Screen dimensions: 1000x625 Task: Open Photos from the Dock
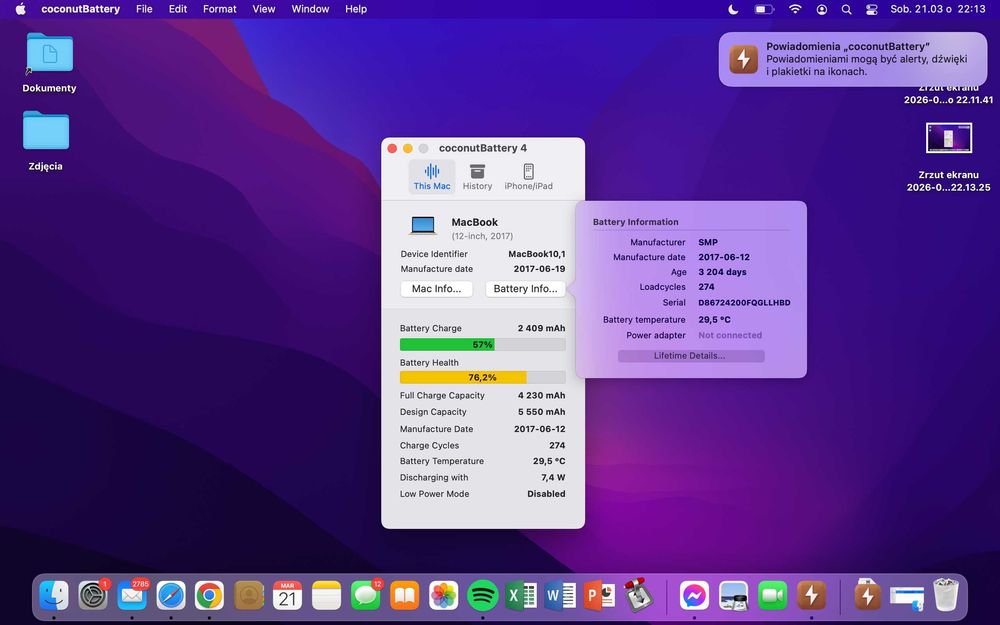click(x=443, y=596)
